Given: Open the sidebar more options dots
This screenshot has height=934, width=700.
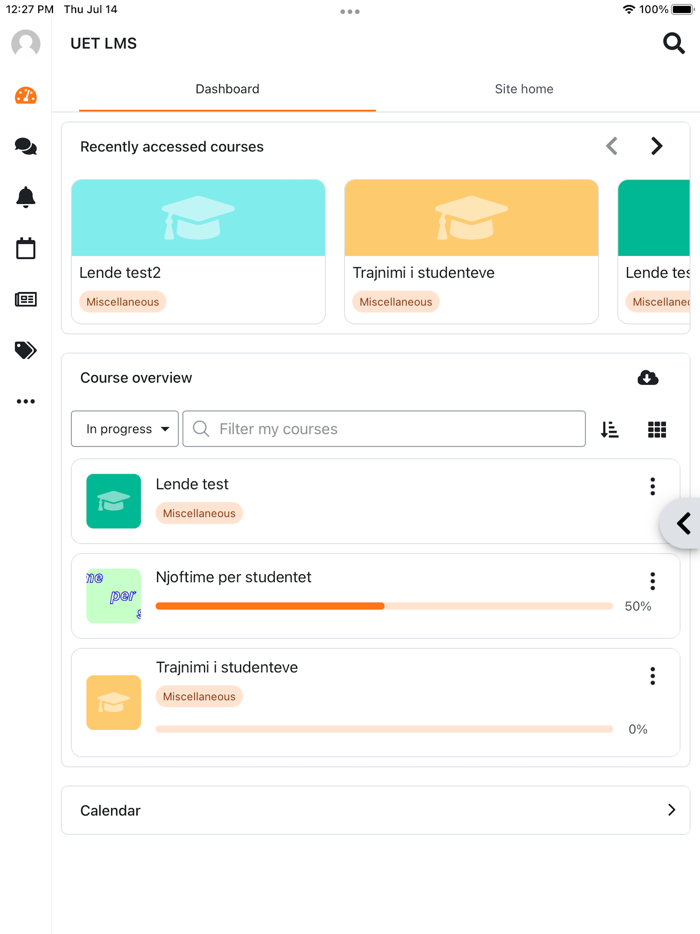Looking at the screenshot, I should tap(26, 401).
